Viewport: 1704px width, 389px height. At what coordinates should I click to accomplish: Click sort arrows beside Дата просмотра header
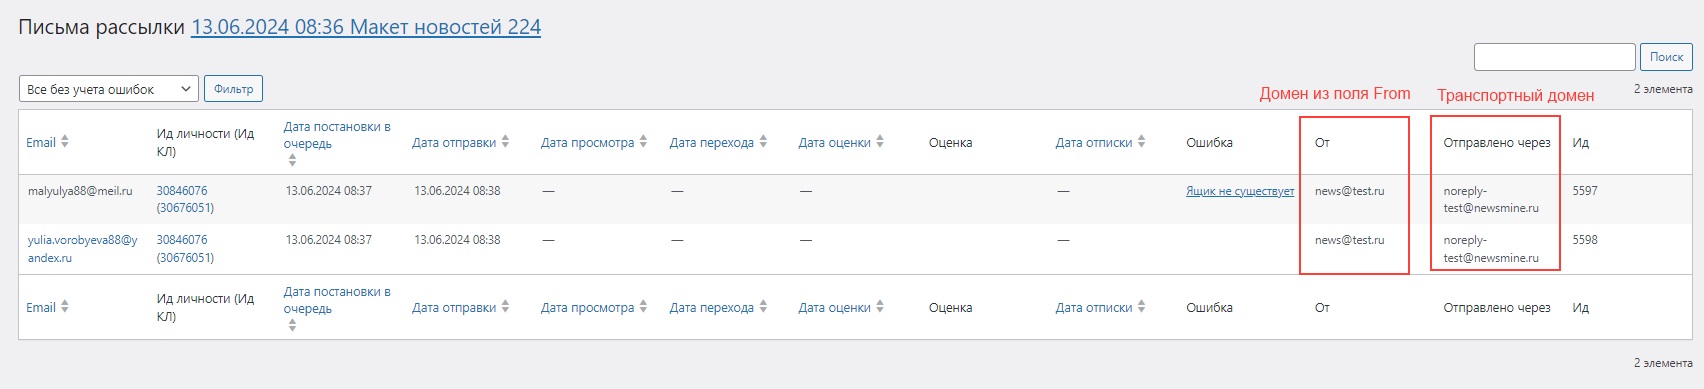643,142
